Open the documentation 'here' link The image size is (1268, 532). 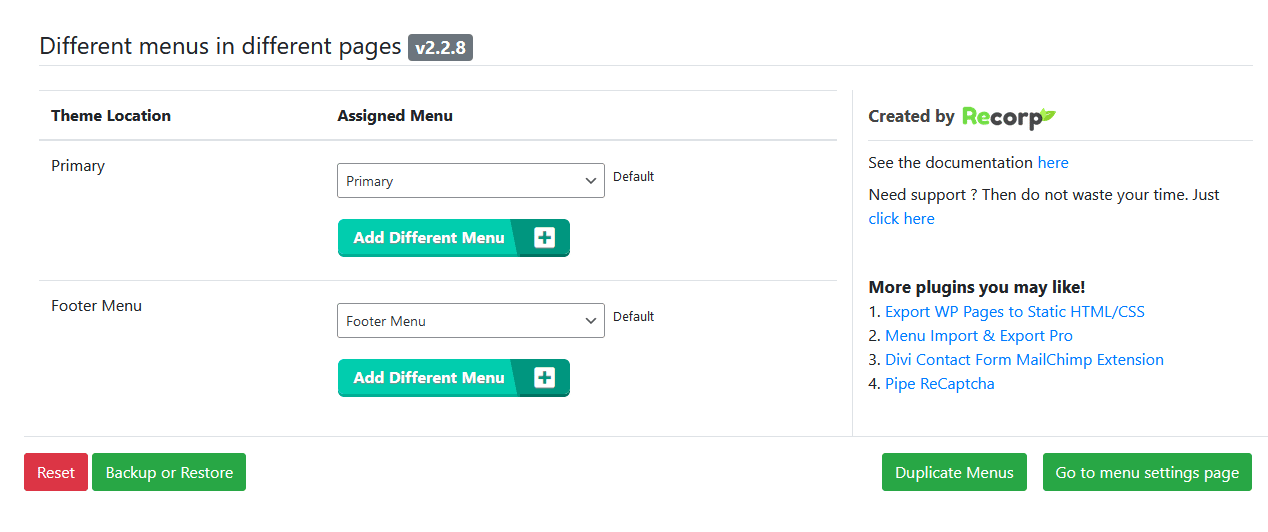pyautogui.click(x=1052, y=163)
